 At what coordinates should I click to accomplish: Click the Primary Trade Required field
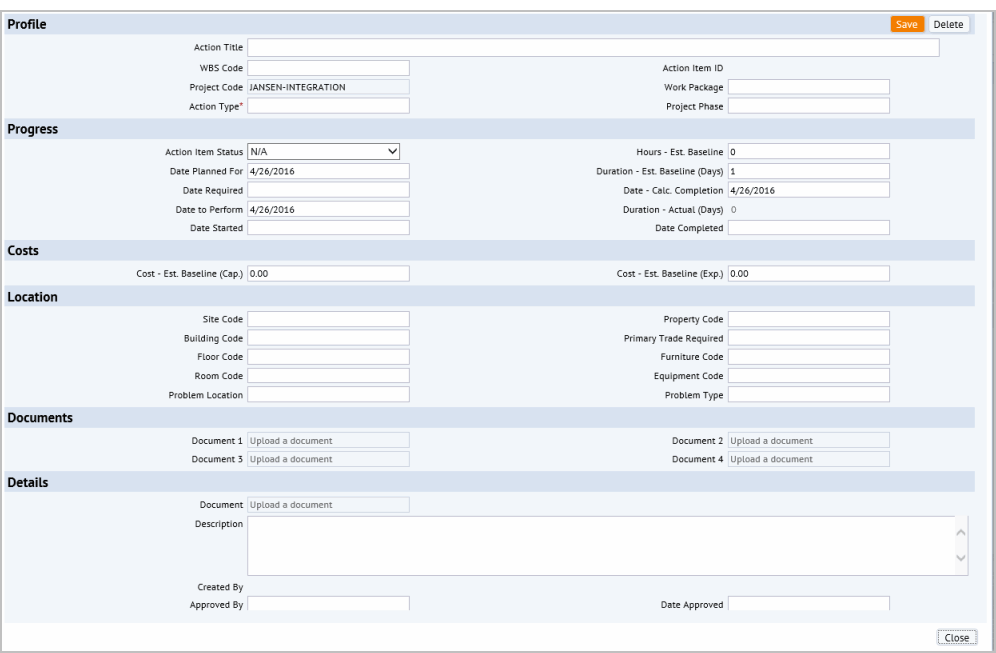click(808, 338)
